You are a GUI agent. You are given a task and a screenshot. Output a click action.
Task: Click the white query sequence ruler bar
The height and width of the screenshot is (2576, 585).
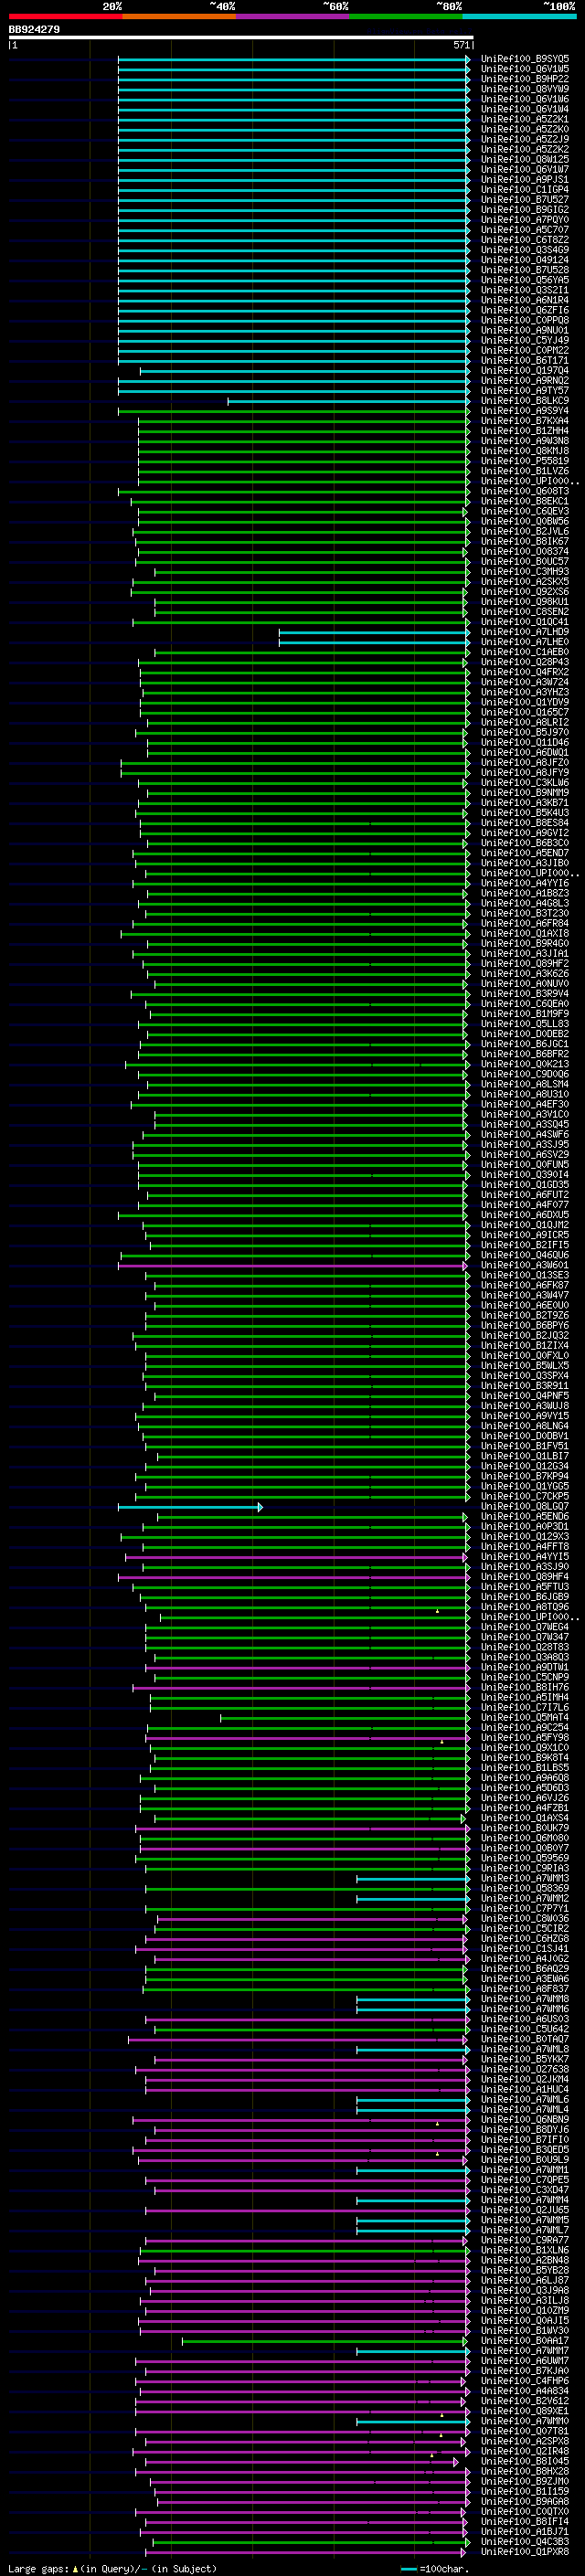point(241,37)
